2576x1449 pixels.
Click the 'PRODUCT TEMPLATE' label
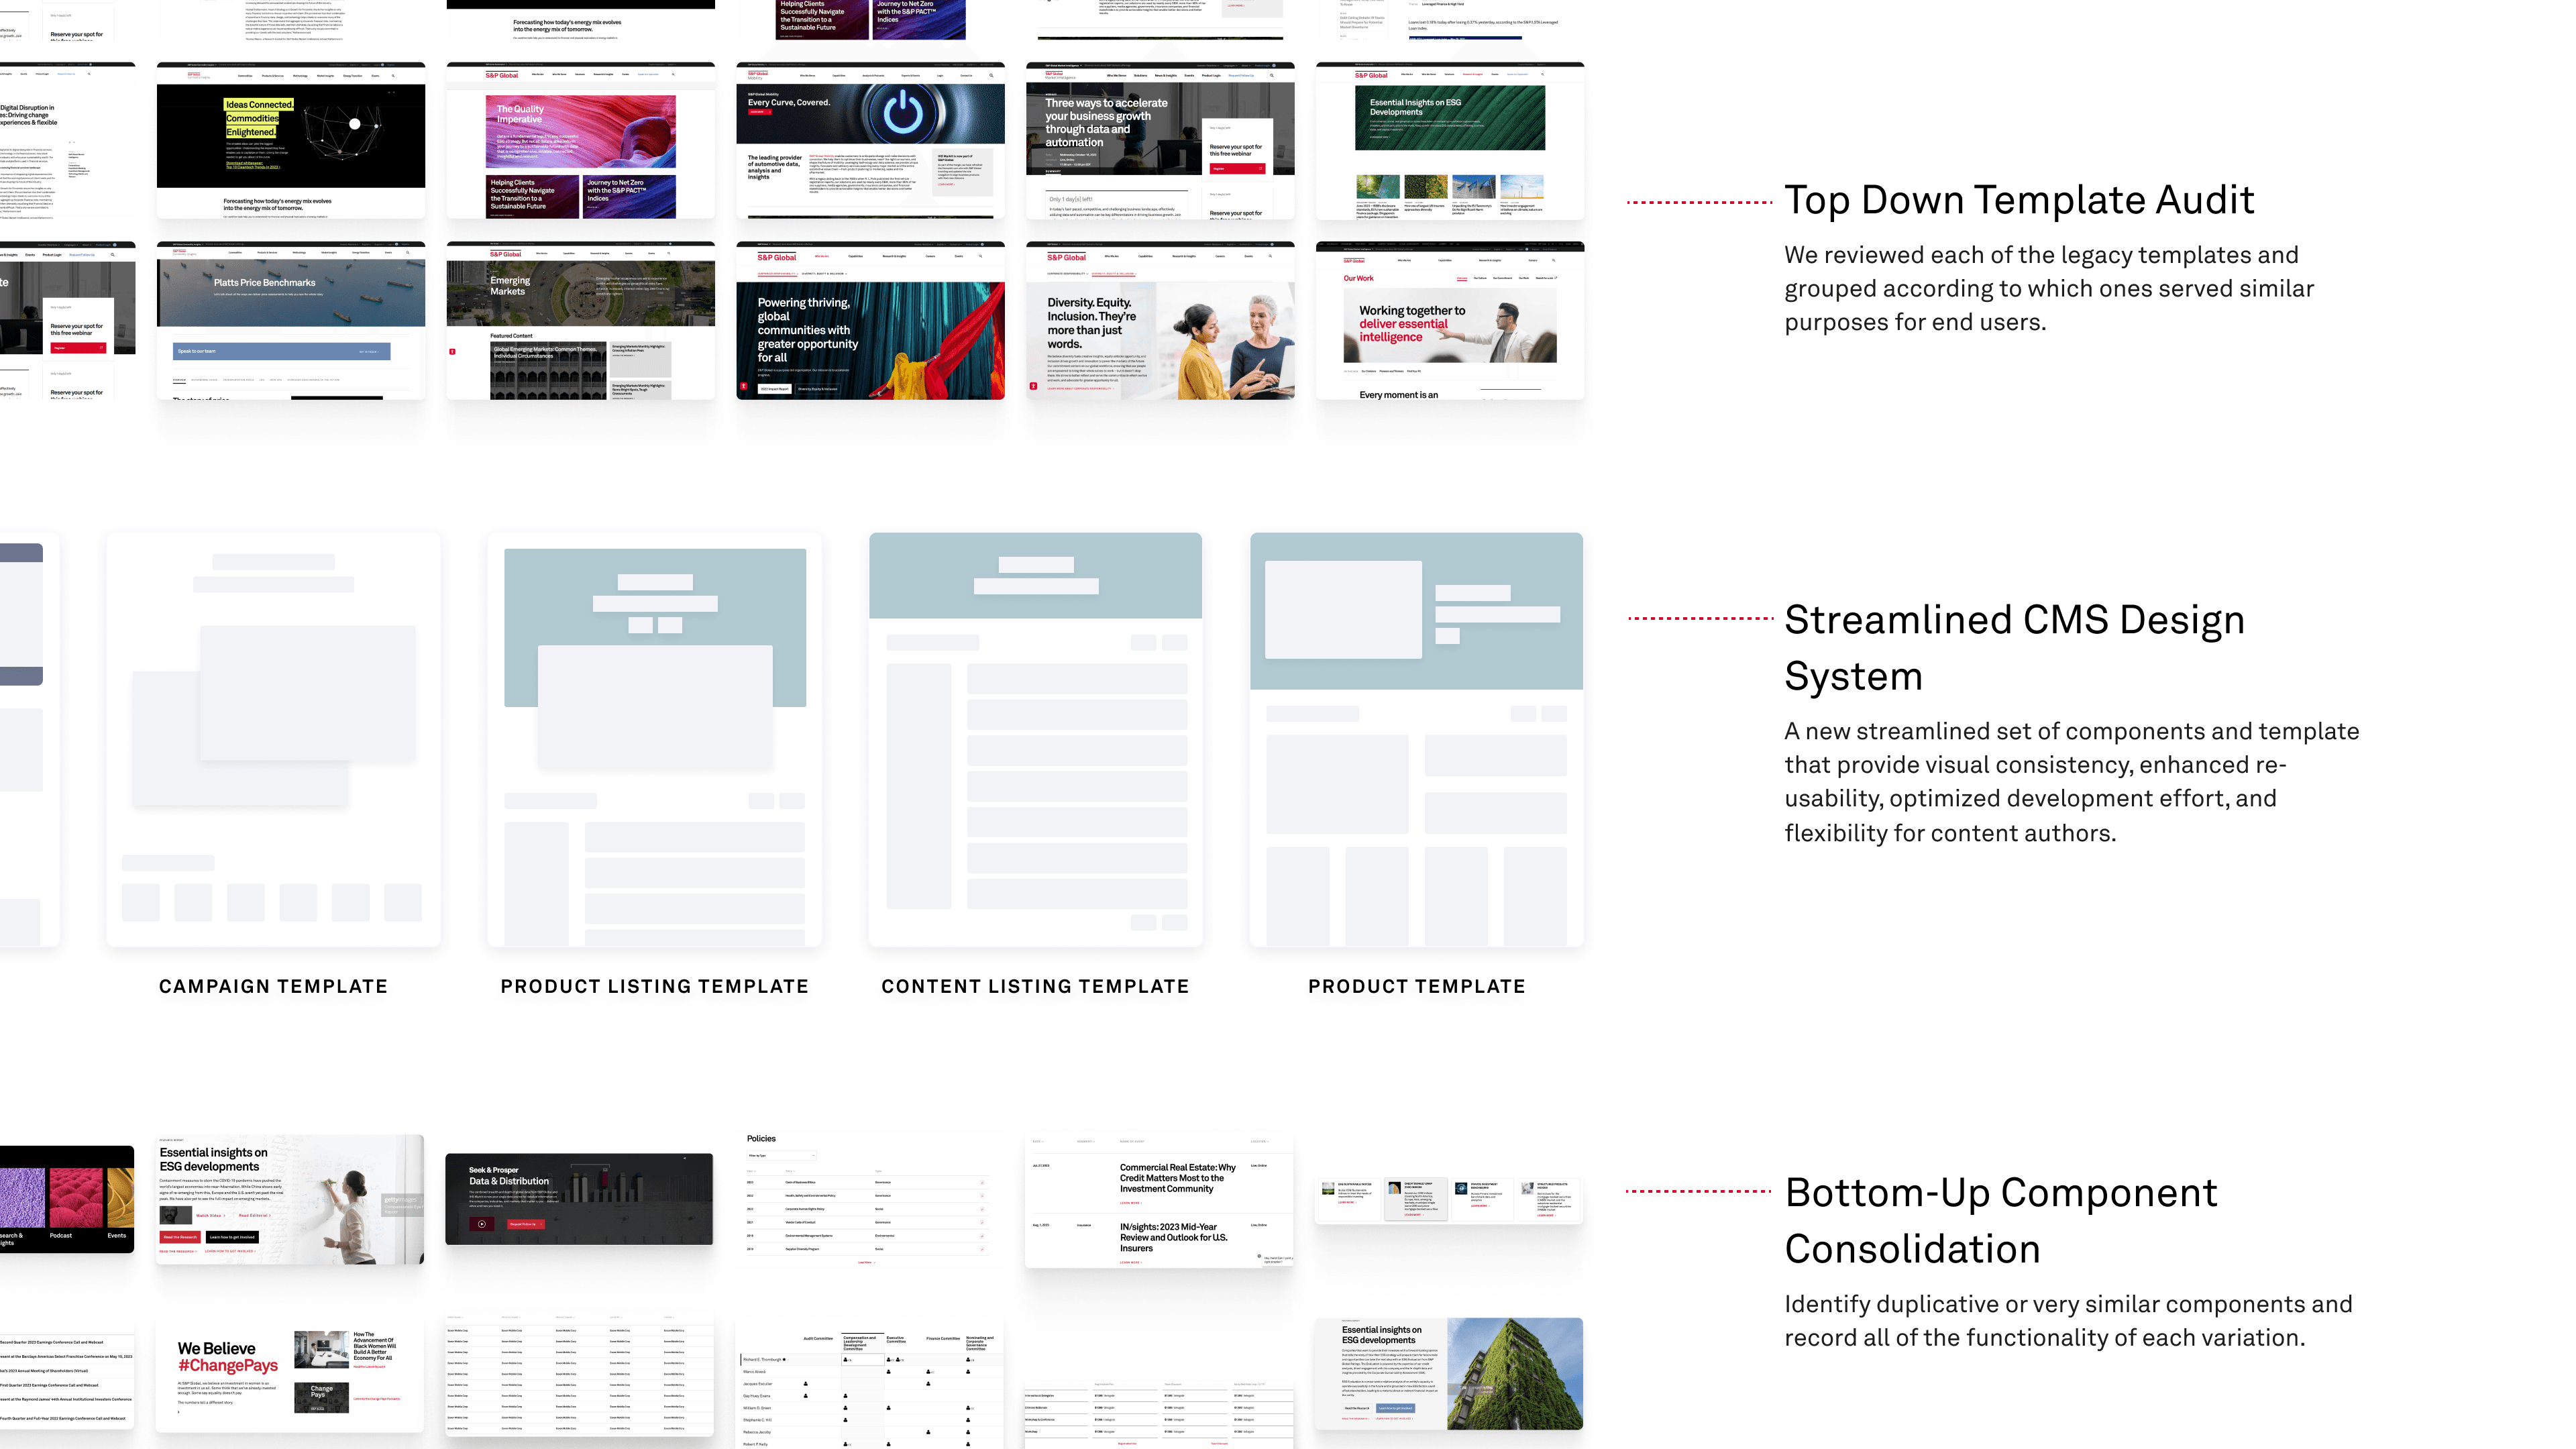point(1417,987)
